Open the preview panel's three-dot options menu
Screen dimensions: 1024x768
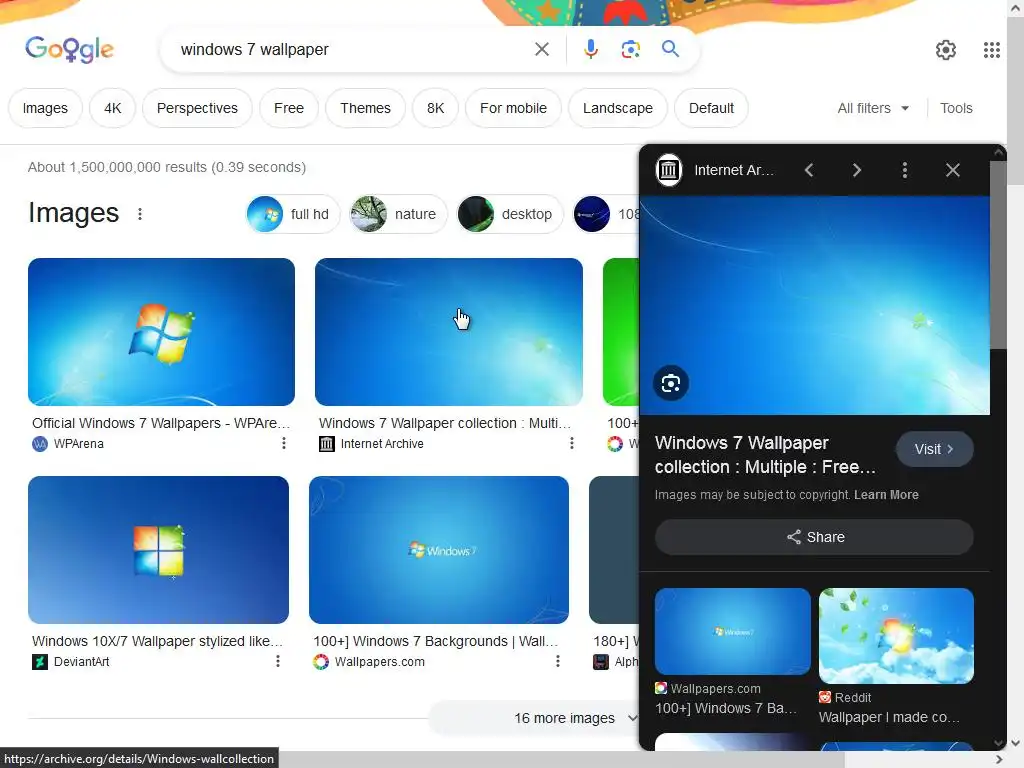[x=904, y=170]
